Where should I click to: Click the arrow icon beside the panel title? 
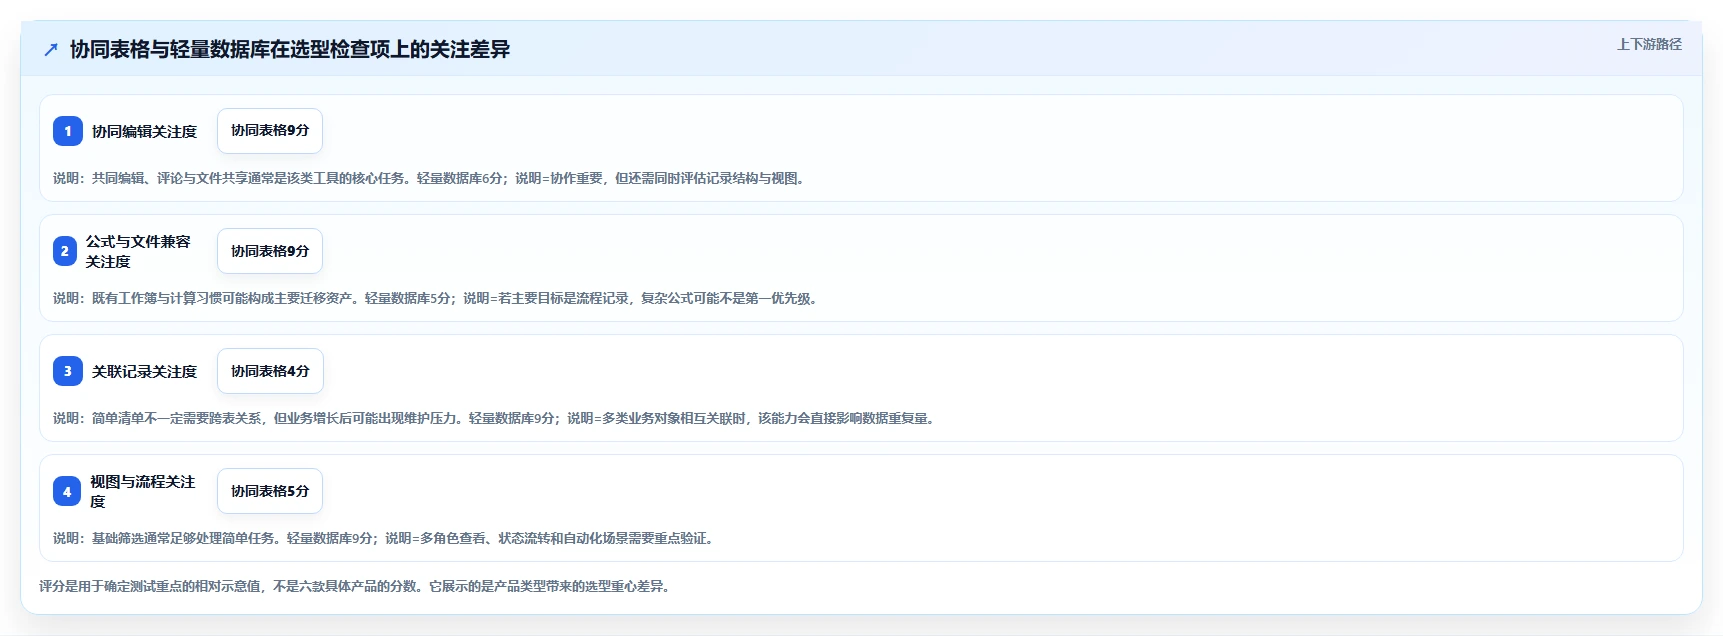click(51, 50)
